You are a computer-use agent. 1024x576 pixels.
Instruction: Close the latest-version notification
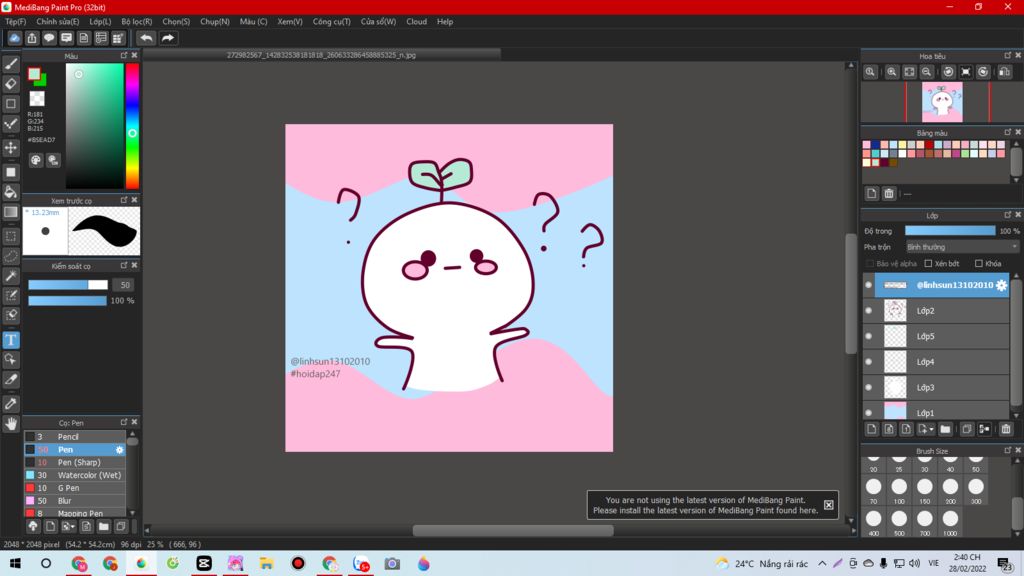point(828,505)
